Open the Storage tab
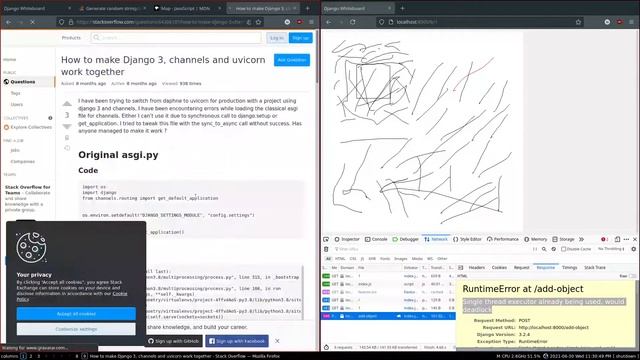640x360 pixels. click(x=563, y=239)
